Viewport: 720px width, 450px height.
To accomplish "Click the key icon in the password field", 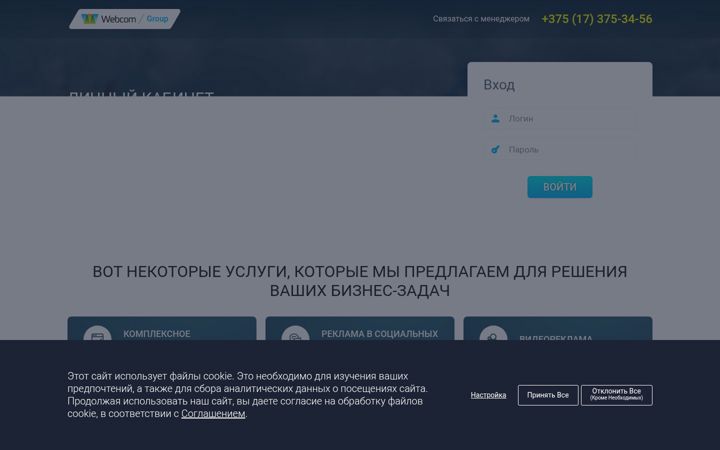I will click(x=495, y=149).
